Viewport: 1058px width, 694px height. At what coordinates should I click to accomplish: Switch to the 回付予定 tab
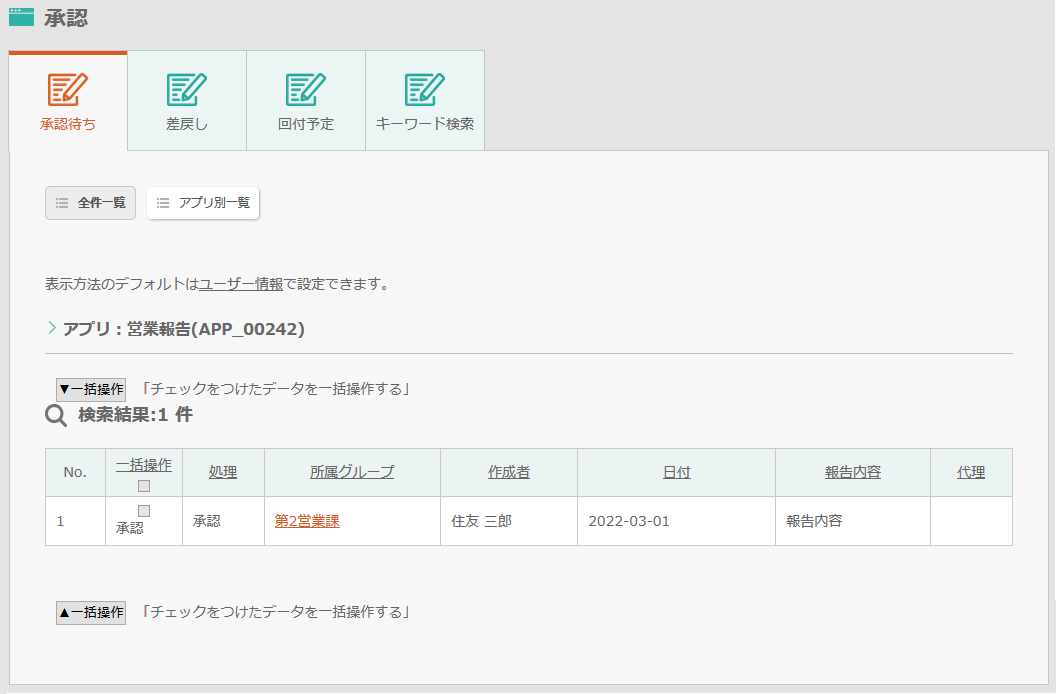click(x=306, y=100)
